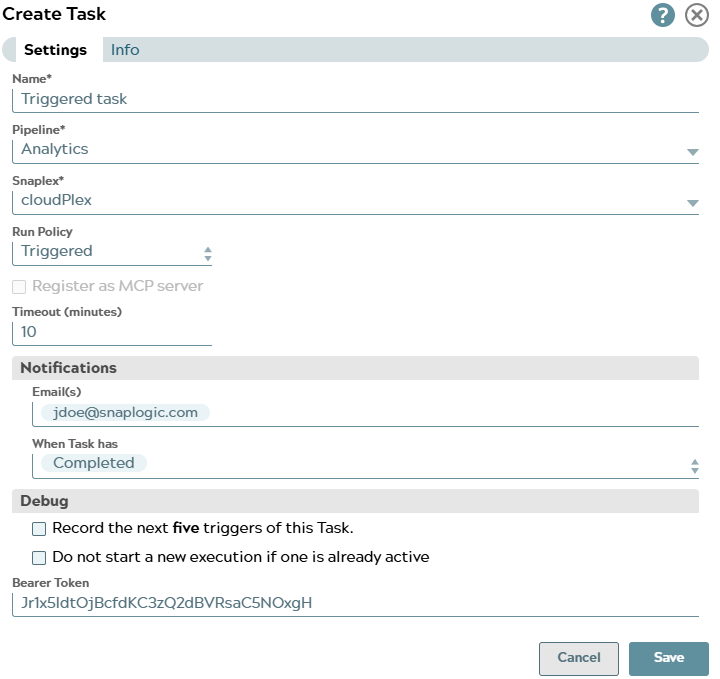Image resolution: width=720 pixels, height=679 pixels.
Task: Toggle Register as MCP server checkbox
Action: pyautogui.click(x=19, y=286)
